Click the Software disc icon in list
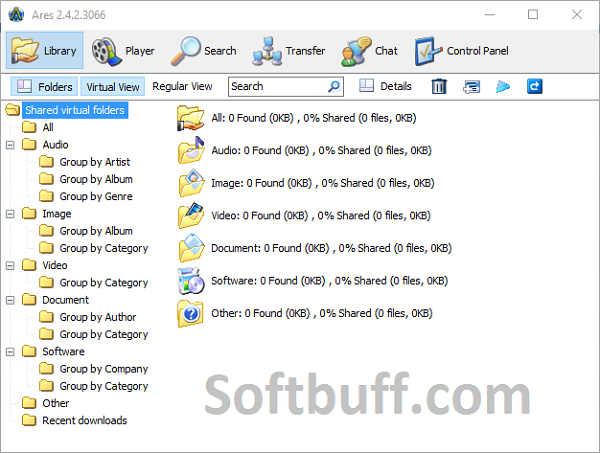The width and height of the screenshot is (600, 453). 191,281
